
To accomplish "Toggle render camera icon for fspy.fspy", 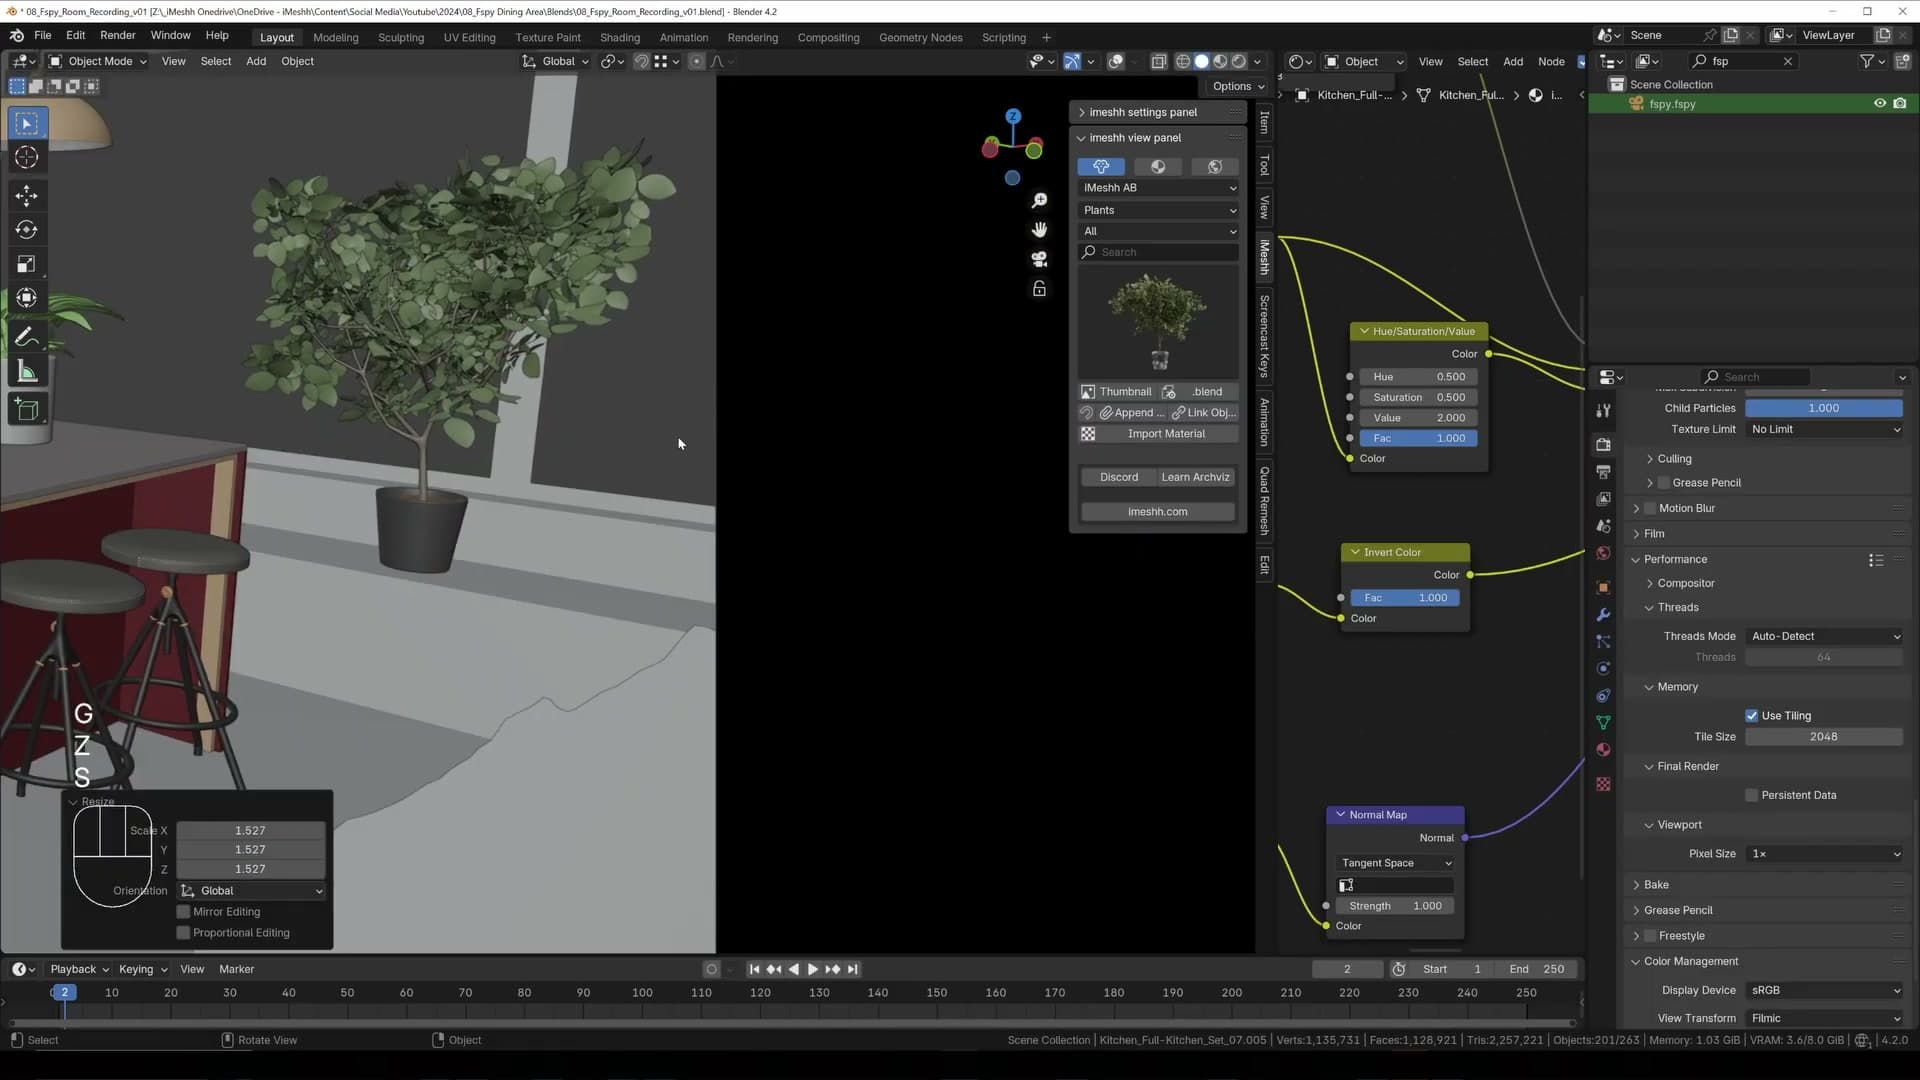I will tap(1900, 104).
